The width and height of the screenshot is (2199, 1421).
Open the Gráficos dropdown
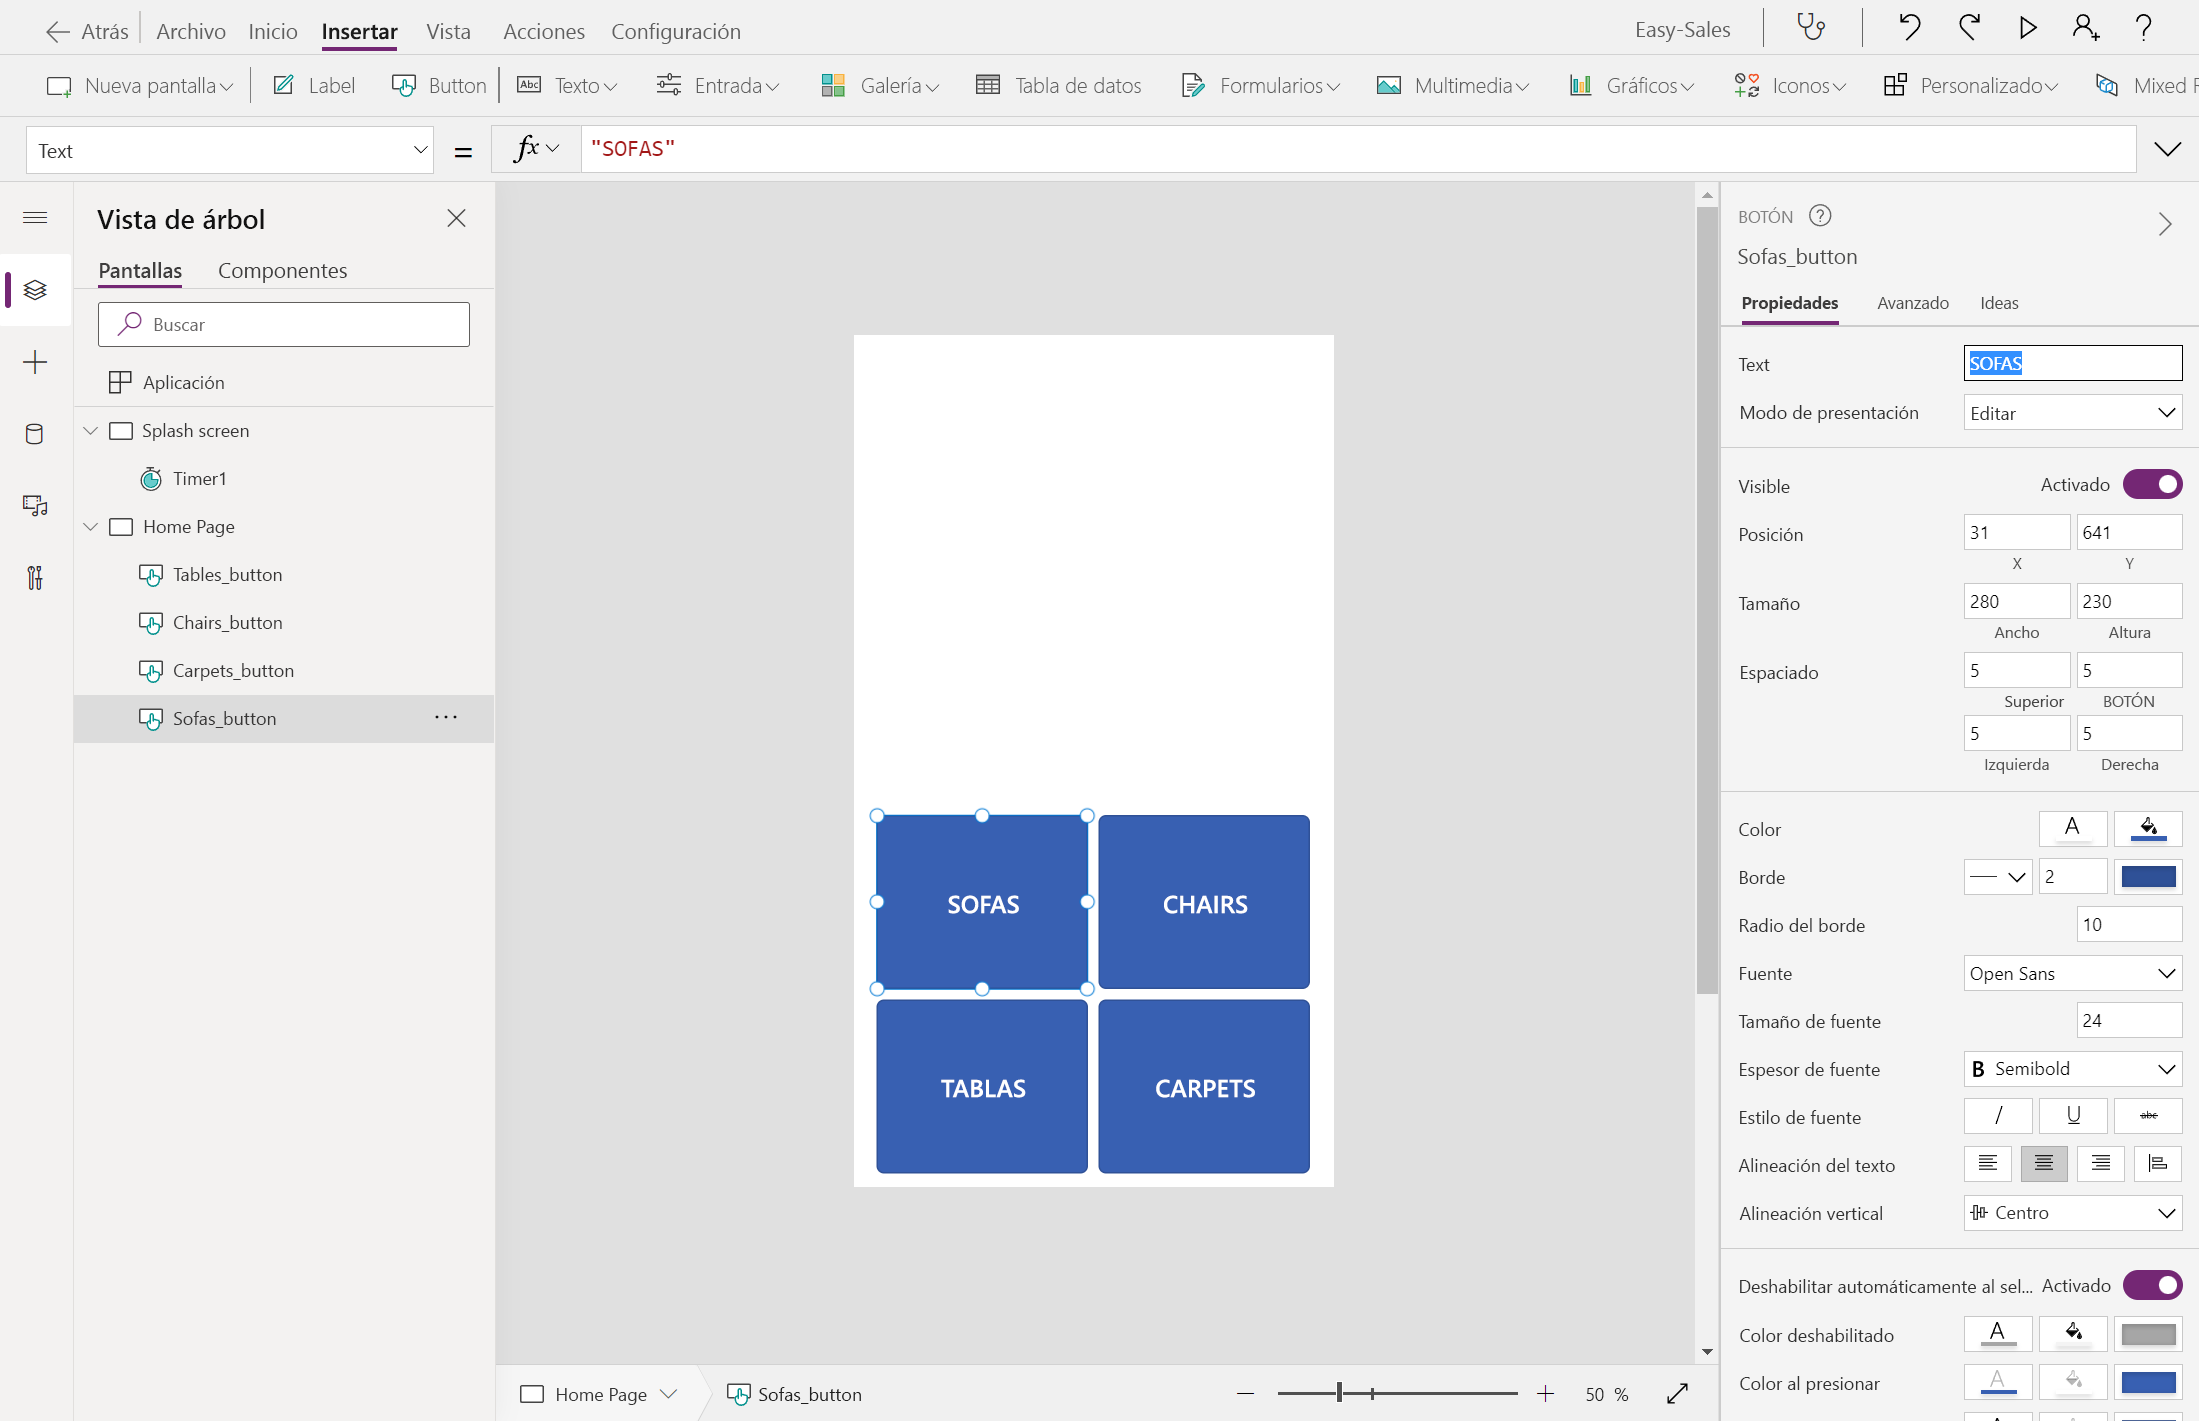point(1632,85)
